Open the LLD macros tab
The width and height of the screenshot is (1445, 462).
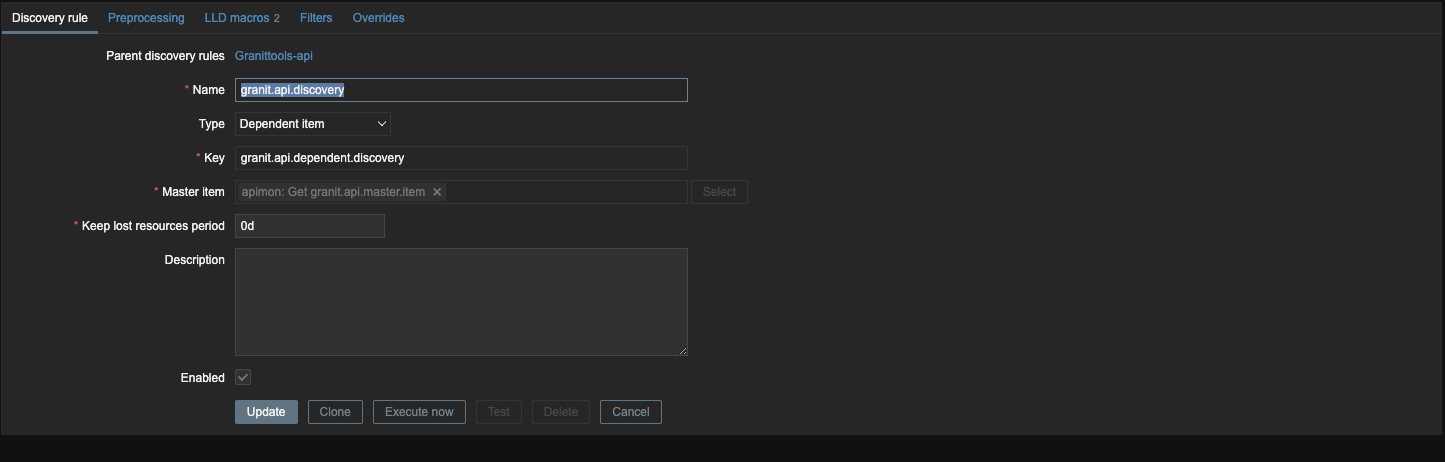[241, 18]
